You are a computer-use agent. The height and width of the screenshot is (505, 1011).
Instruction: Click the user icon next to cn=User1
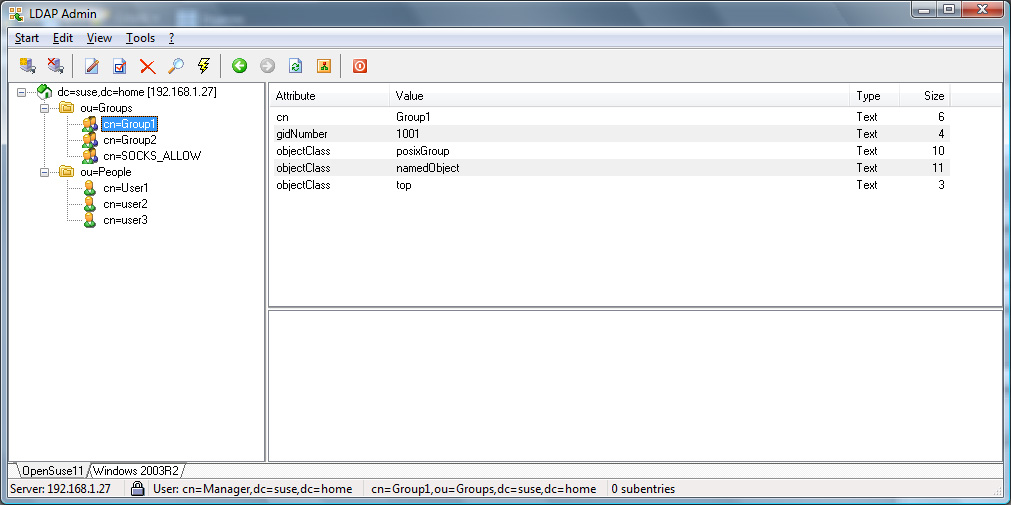[90, 188]
